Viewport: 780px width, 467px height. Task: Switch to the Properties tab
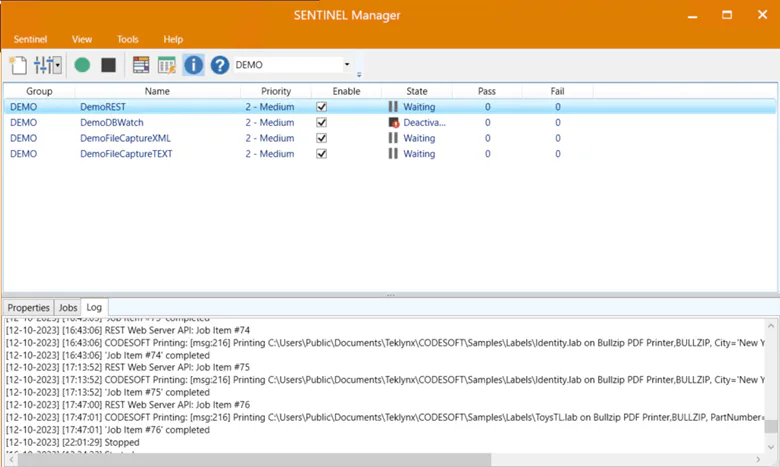(x=28, y=308)
